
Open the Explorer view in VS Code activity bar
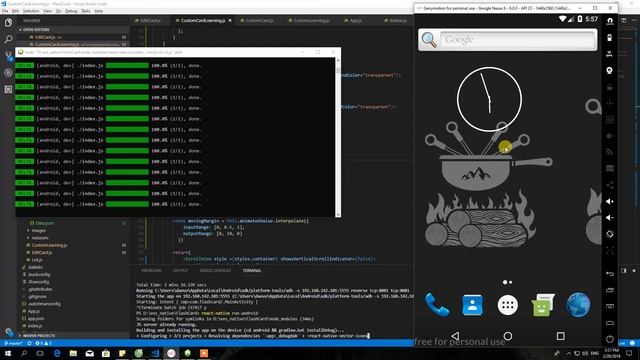(x=8, y=22)
